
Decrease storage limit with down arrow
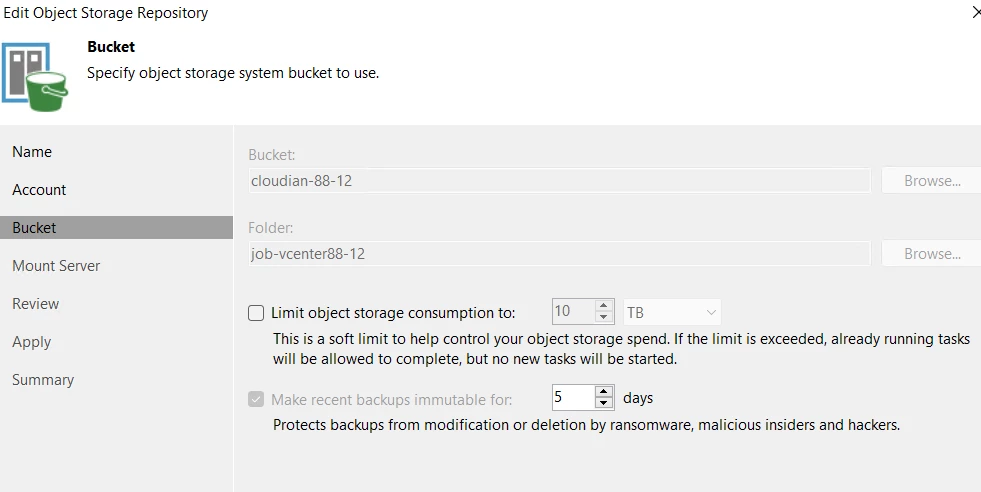click(x=604, y=318)
